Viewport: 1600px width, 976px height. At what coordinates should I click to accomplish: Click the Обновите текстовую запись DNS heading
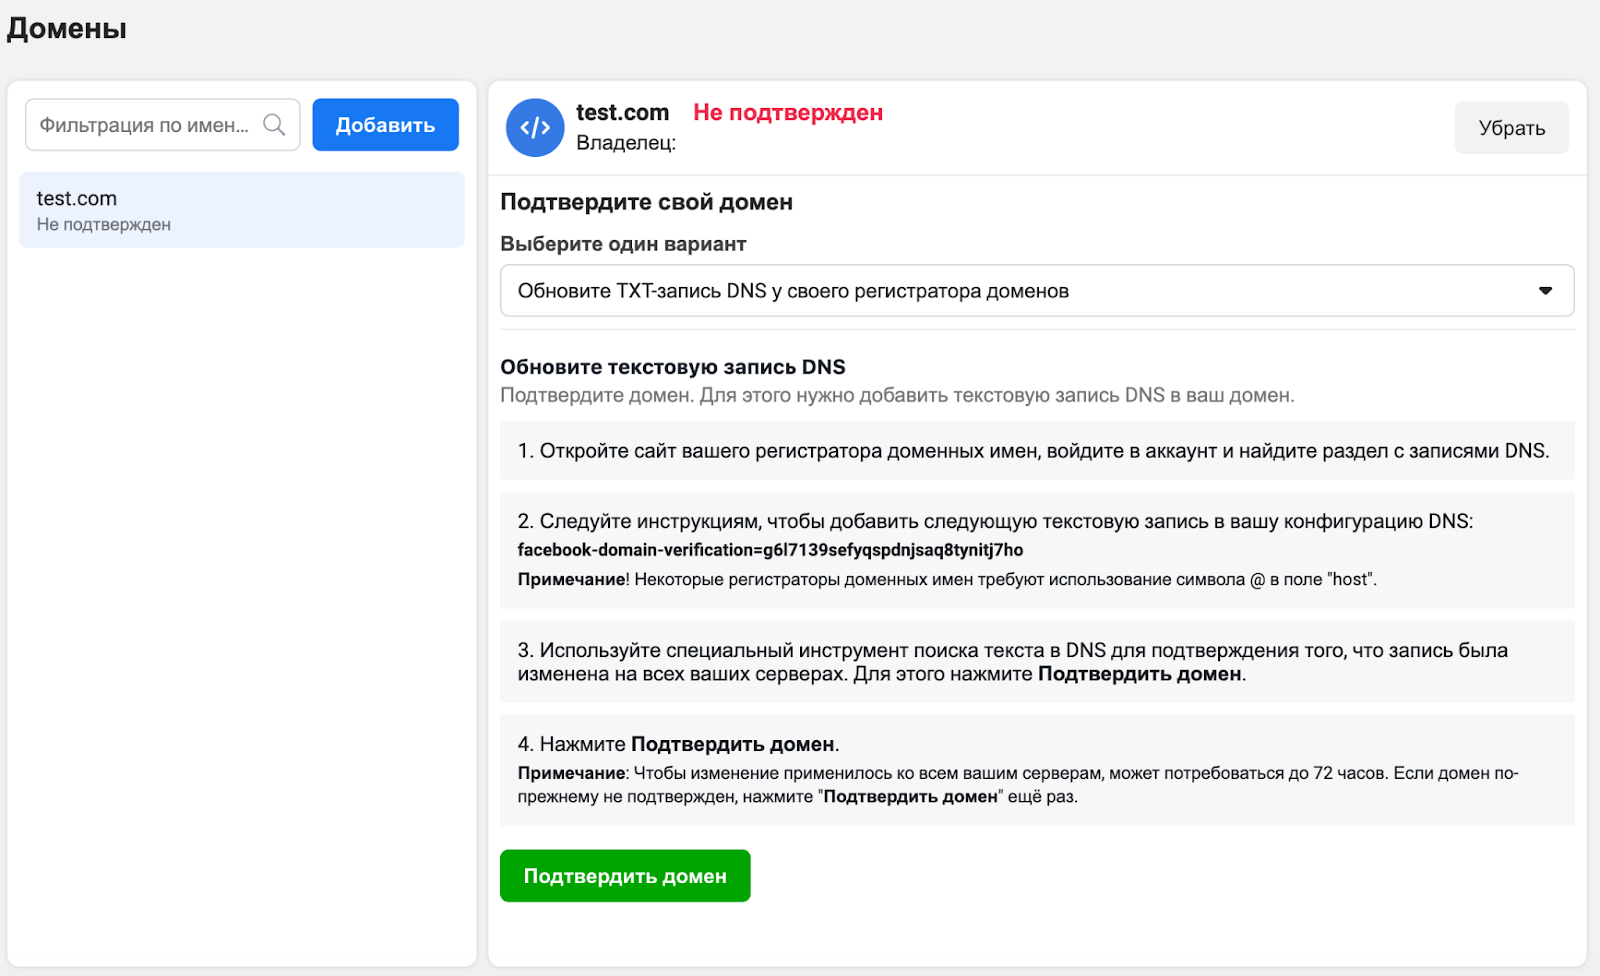tap(673, 367)
